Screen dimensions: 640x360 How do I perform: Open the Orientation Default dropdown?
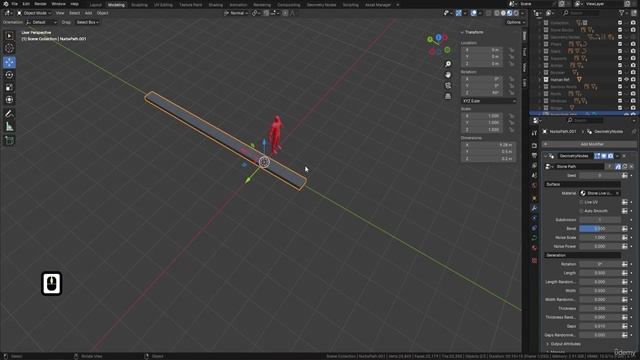(x=41, y=22)
